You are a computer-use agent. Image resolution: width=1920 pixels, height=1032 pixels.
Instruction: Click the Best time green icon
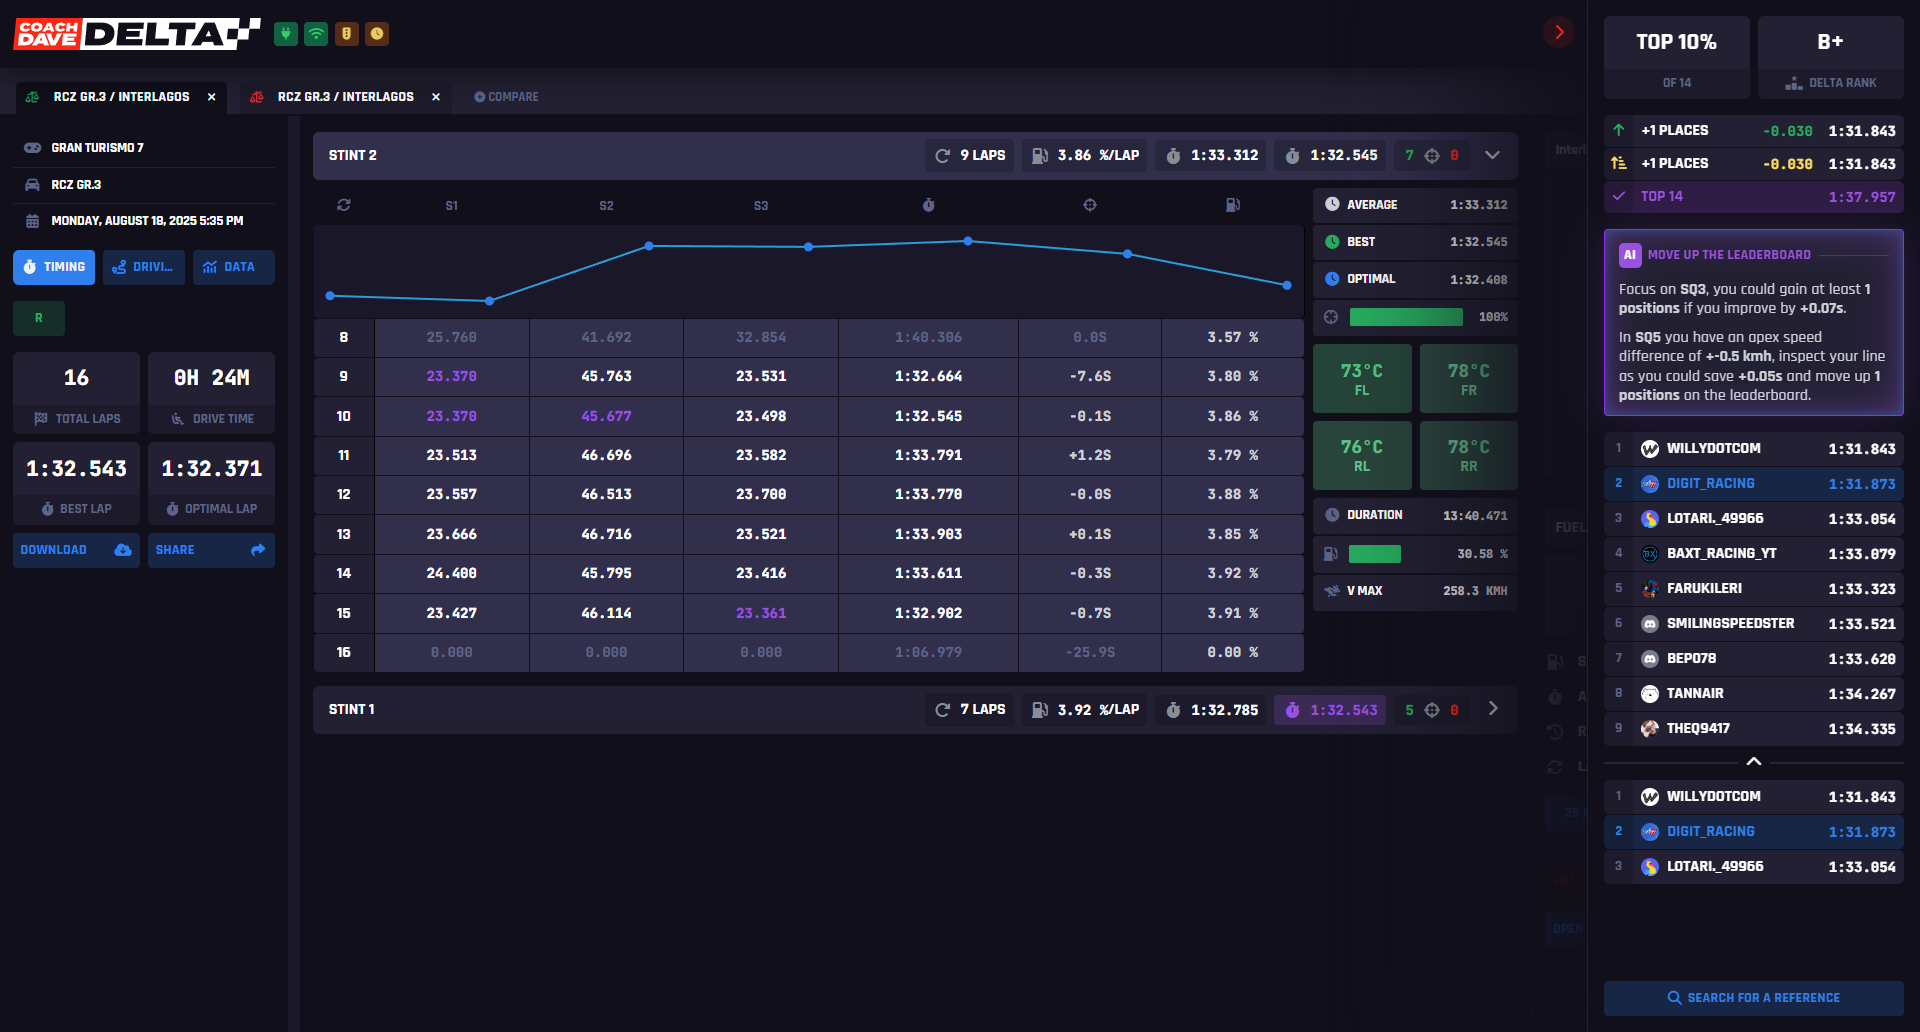tap(1332, 242)
